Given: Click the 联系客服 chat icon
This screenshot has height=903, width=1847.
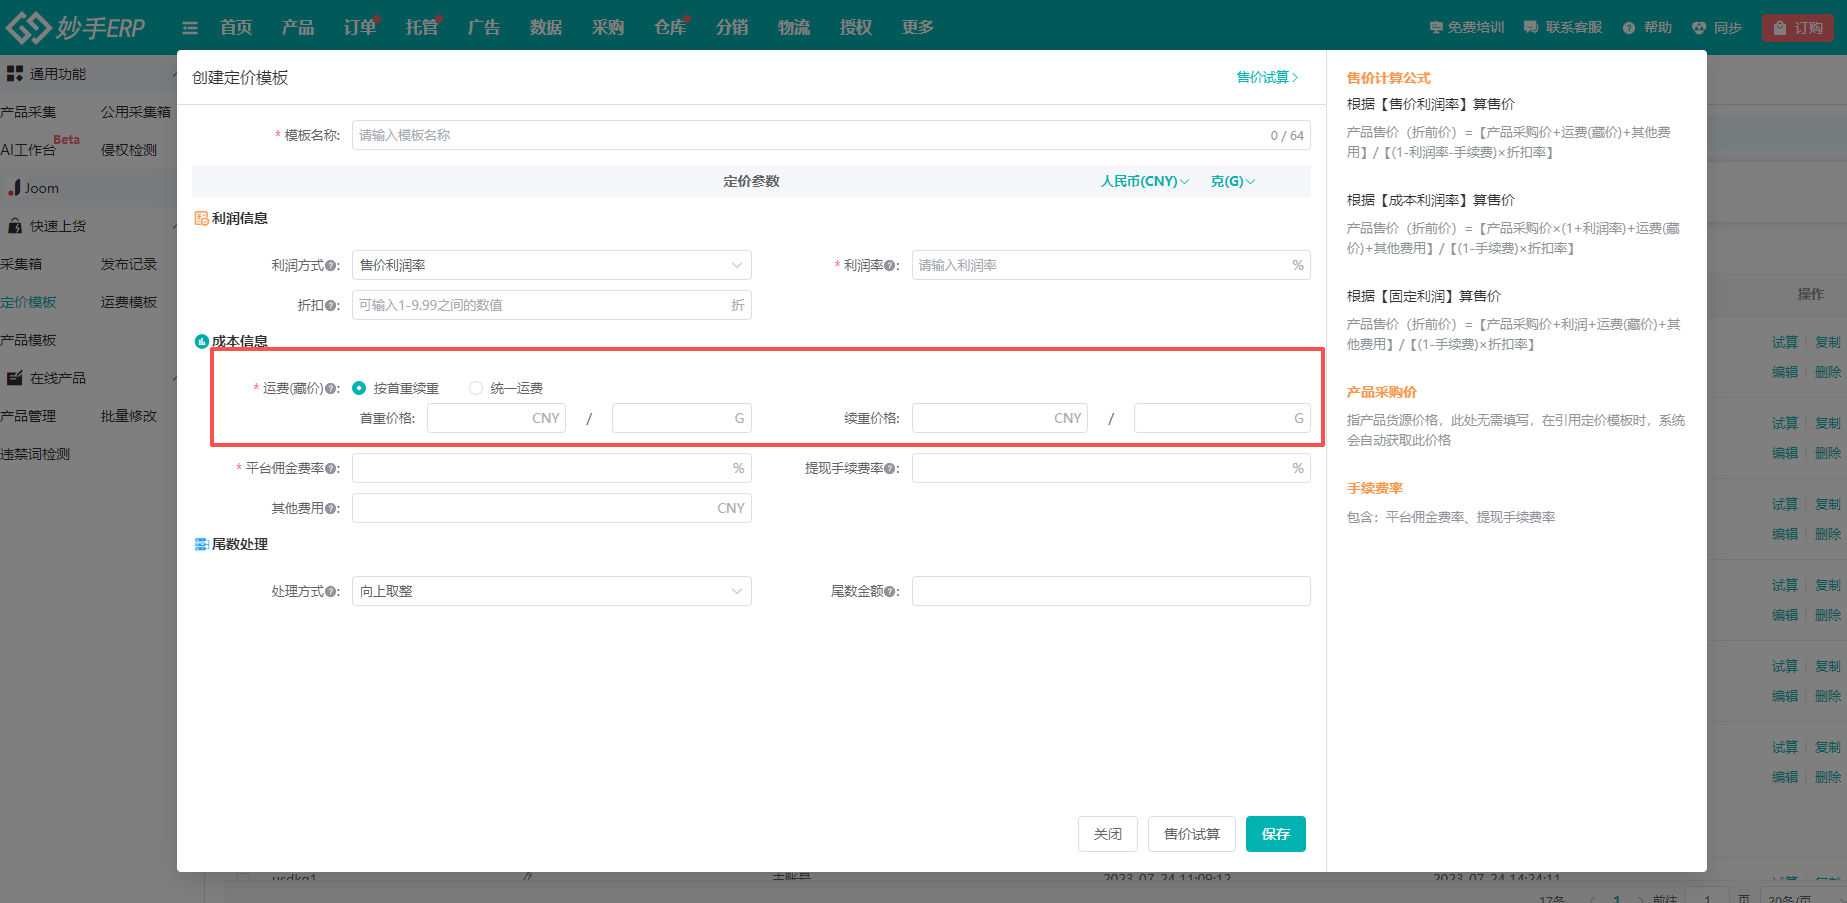Looking at the screenshot, I should tap(1531, 28).
